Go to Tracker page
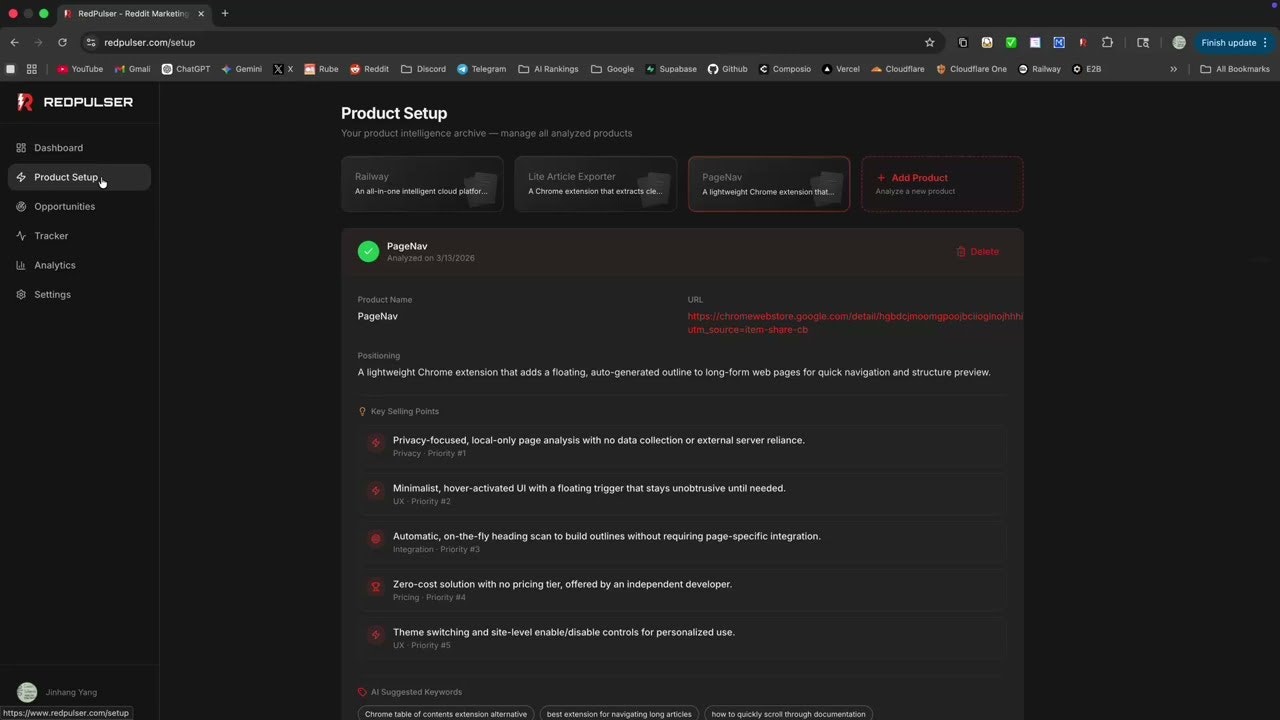 coord(79,236)
